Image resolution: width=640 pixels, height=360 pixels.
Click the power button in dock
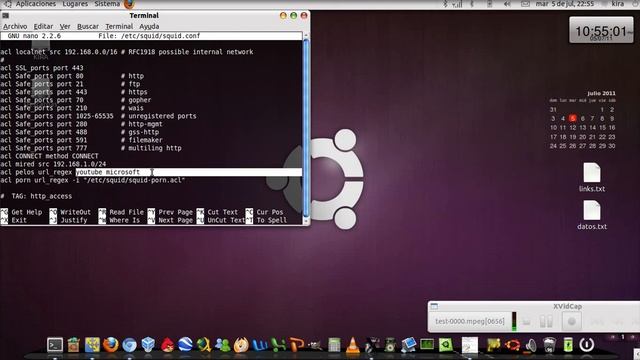pos(587,345)
